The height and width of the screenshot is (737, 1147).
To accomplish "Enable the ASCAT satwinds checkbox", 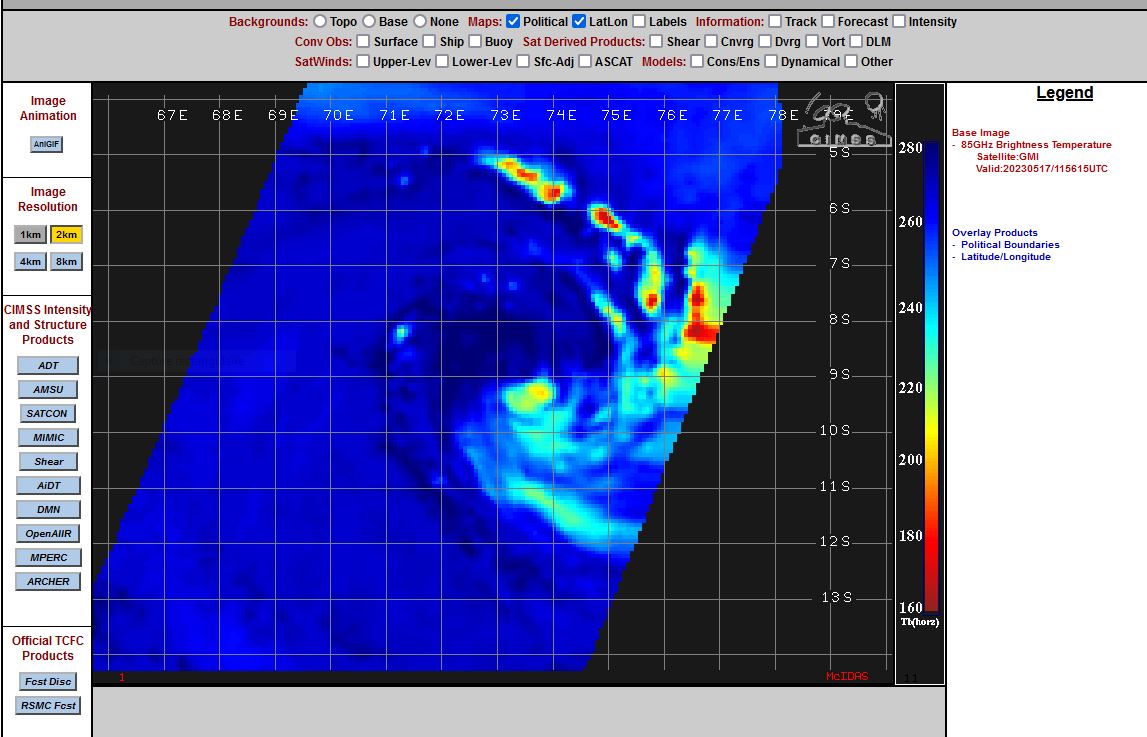I will pyautogui.click(x=585, y=62).
